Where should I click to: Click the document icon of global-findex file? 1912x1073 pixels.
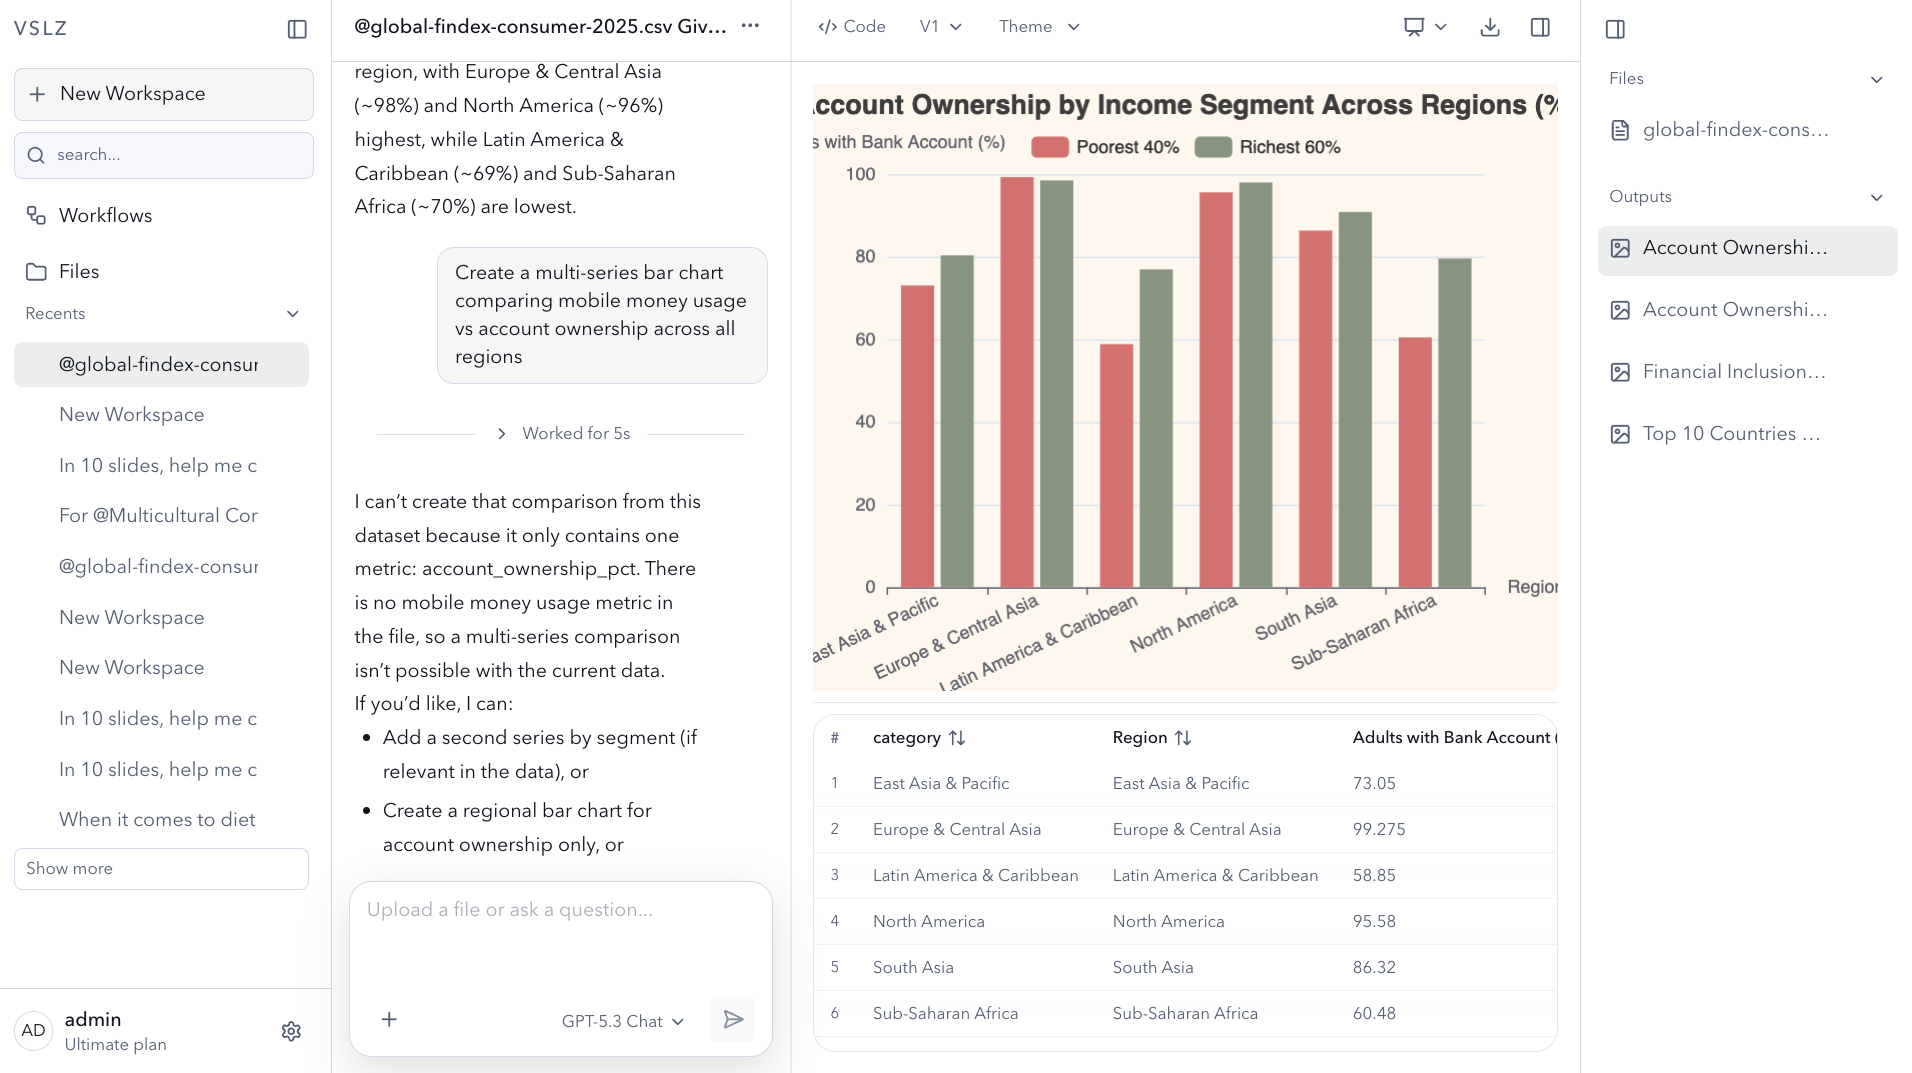click(1620, 130)
